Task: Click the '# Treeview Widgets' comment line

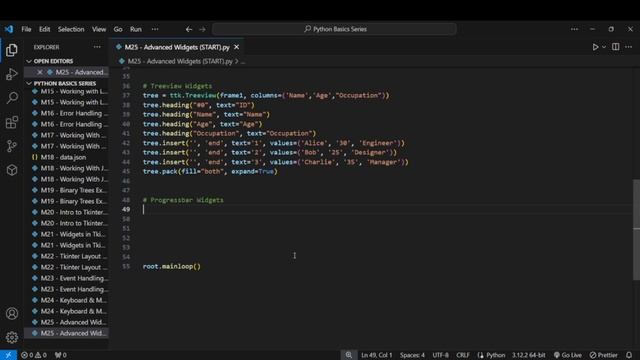Action: tap(177, 86)
